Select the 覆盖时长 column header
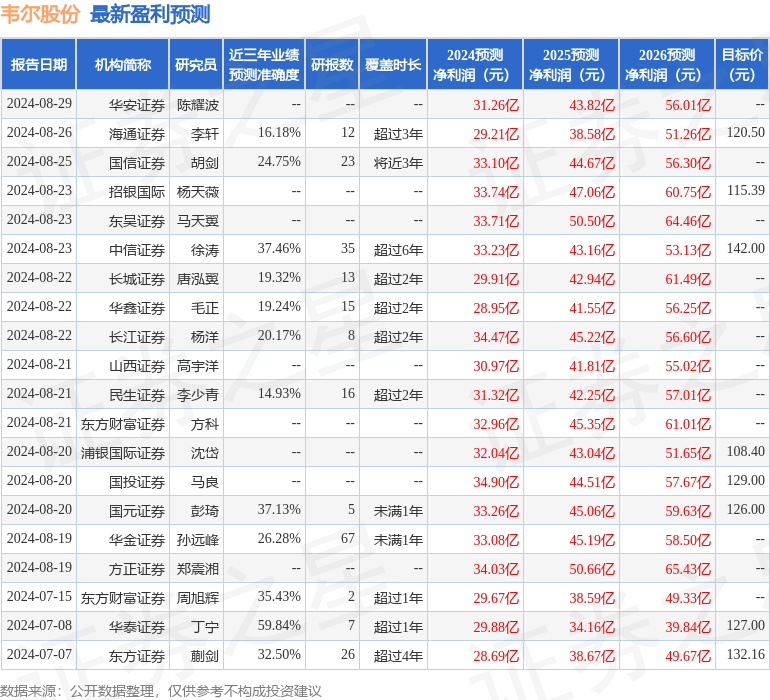Image resolution: width=770 pixels, height=700 pixels. [393, 64]
